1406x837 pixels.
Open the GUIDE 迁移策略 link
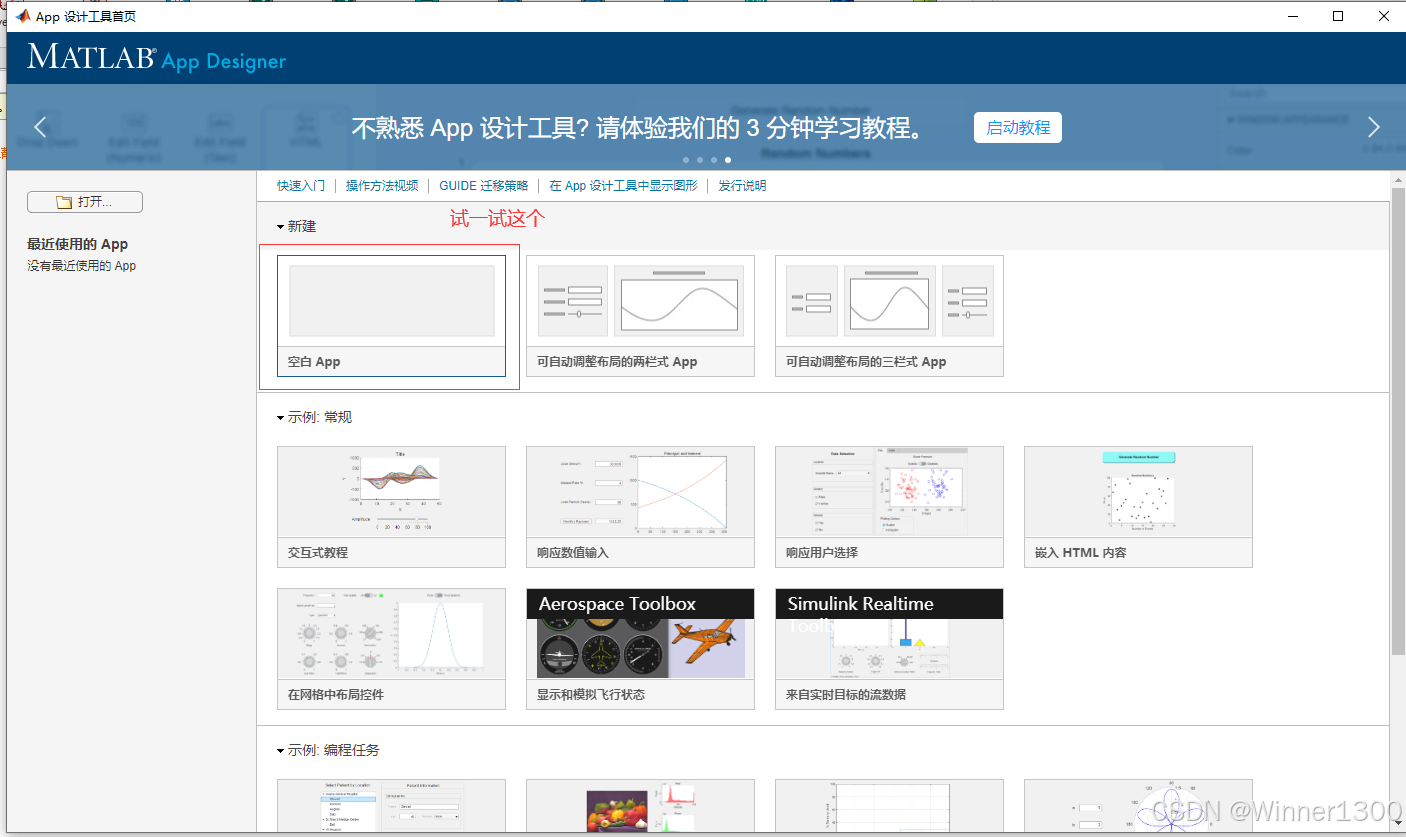click(484, 186)
